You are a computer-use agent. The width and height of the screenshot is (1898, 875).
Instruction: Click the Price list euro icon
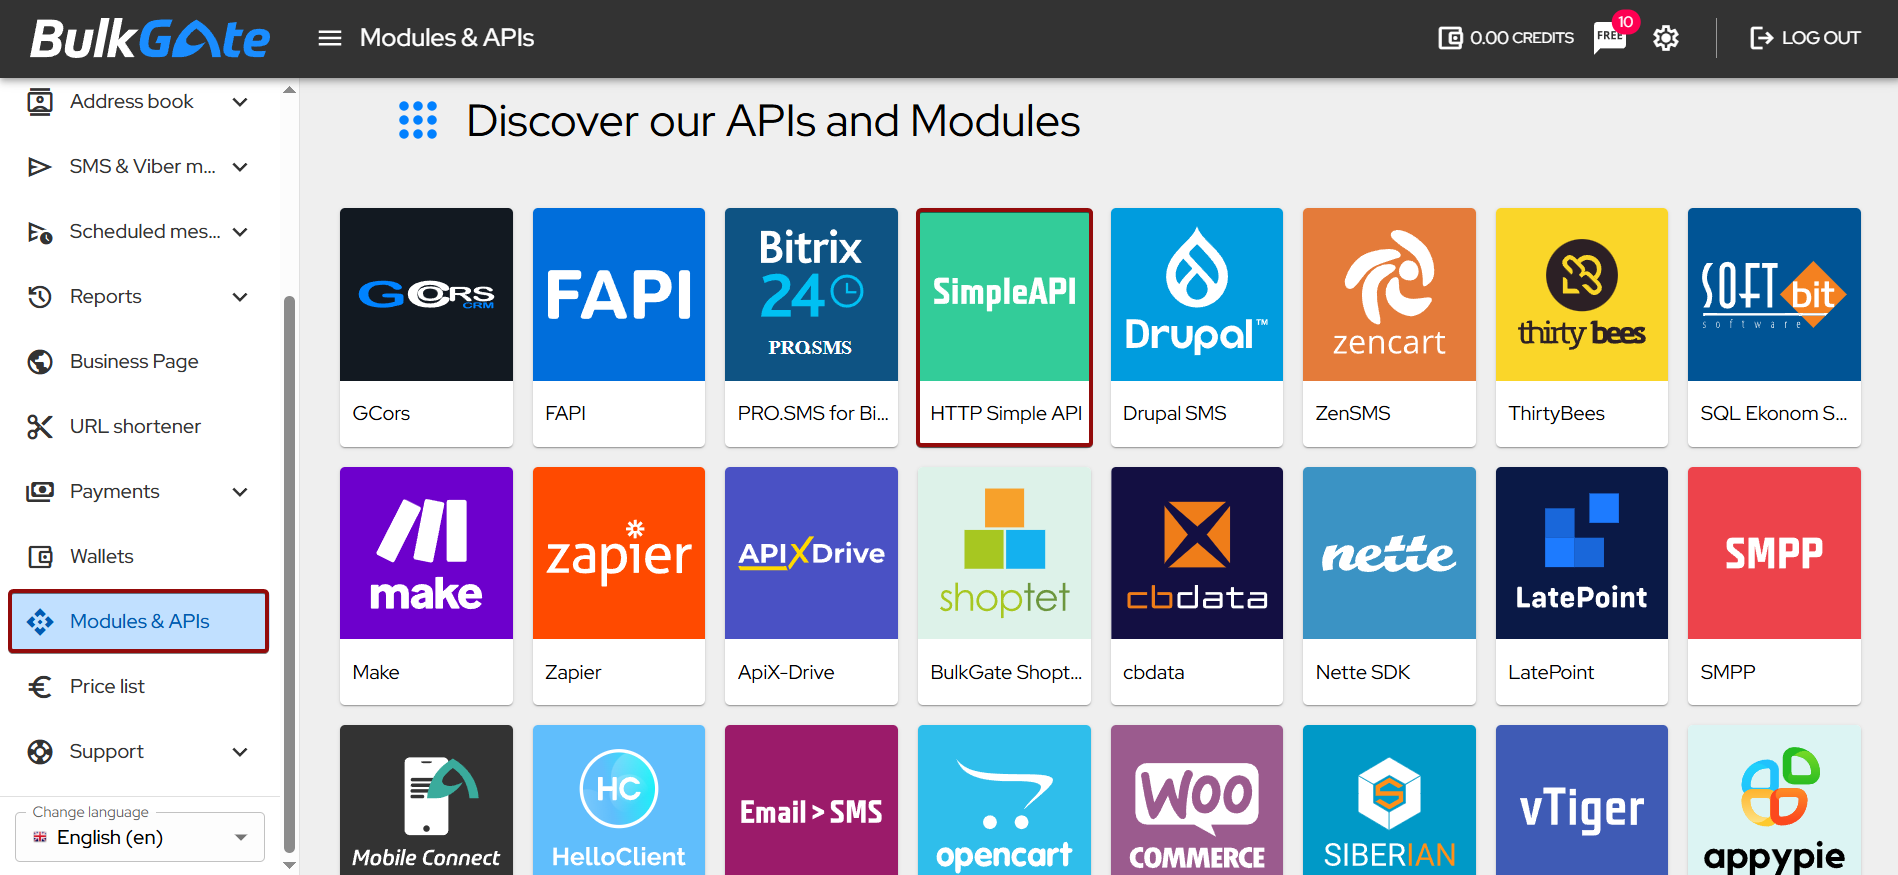pos(40,687)
